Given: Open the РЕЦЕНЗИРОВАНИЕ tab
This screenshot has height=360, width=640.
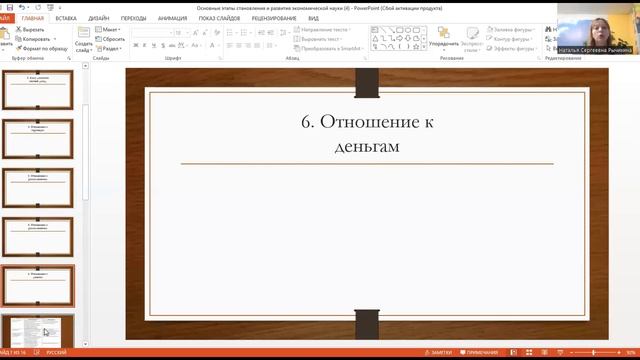Looking at the screenshot, I should [x=274, y=18].
